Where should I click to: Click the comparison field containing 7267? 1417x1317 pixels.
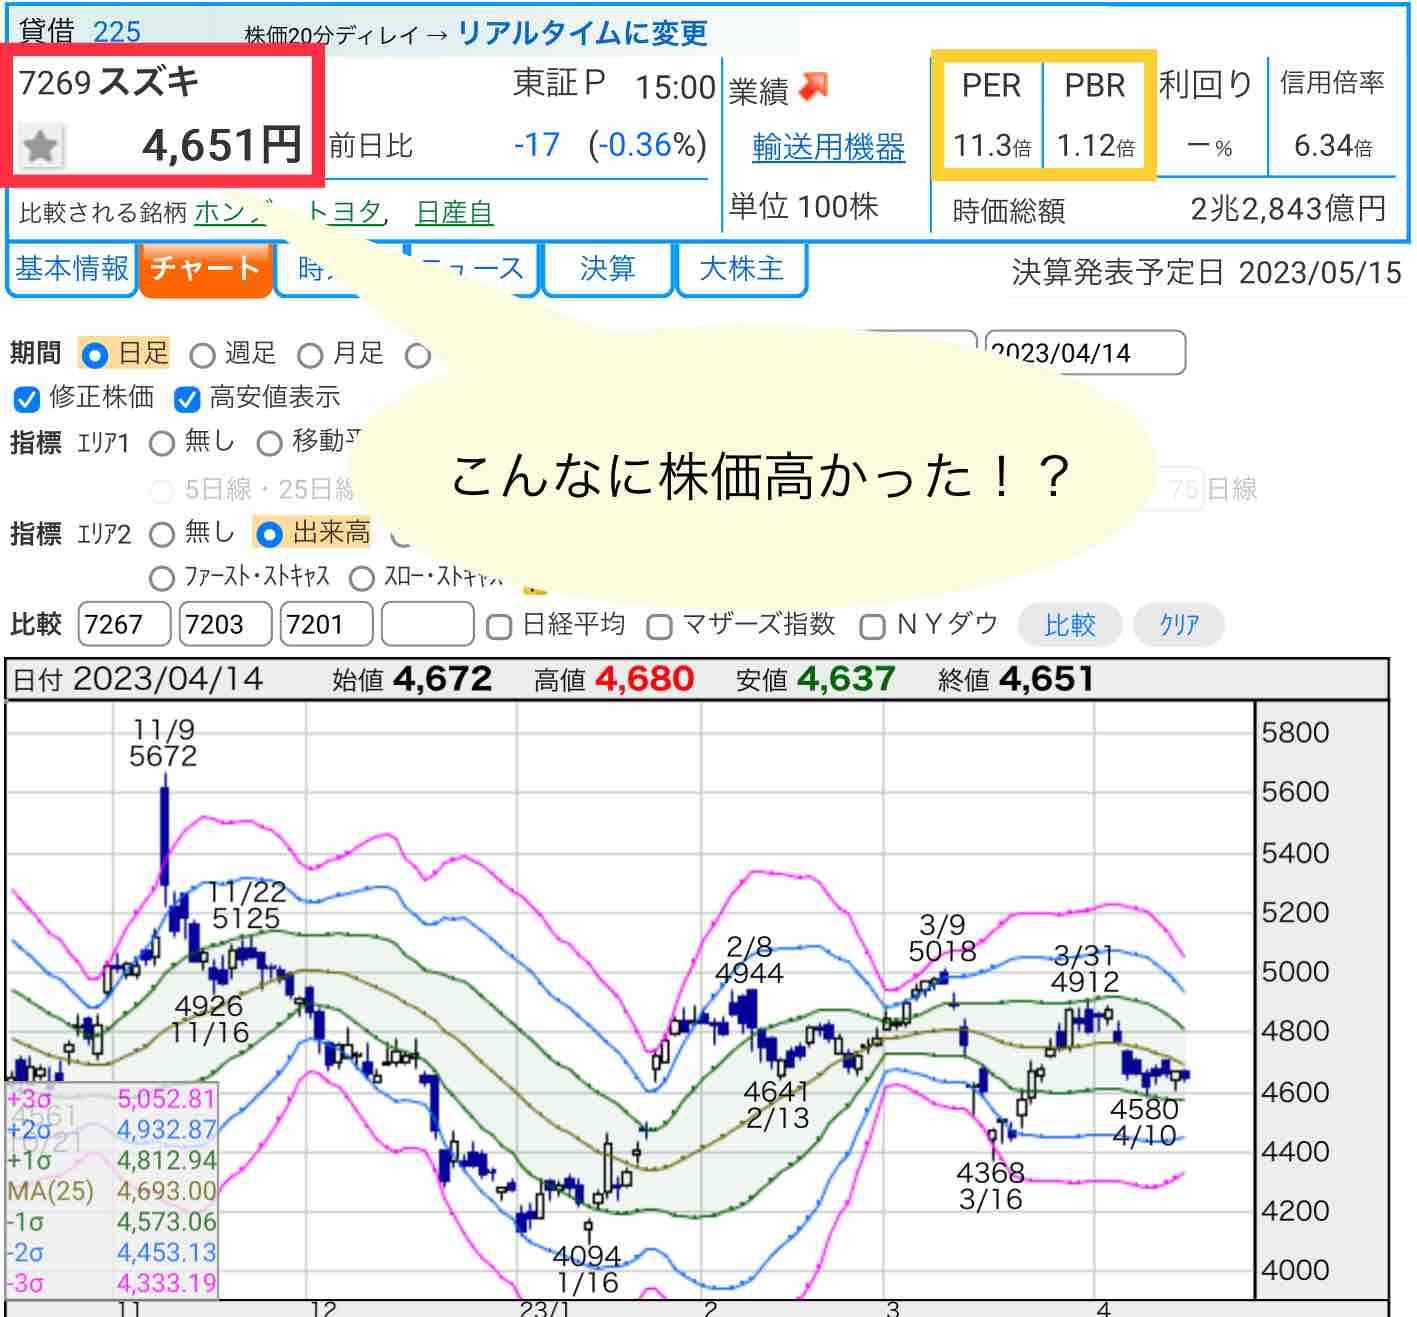[123, 625]
